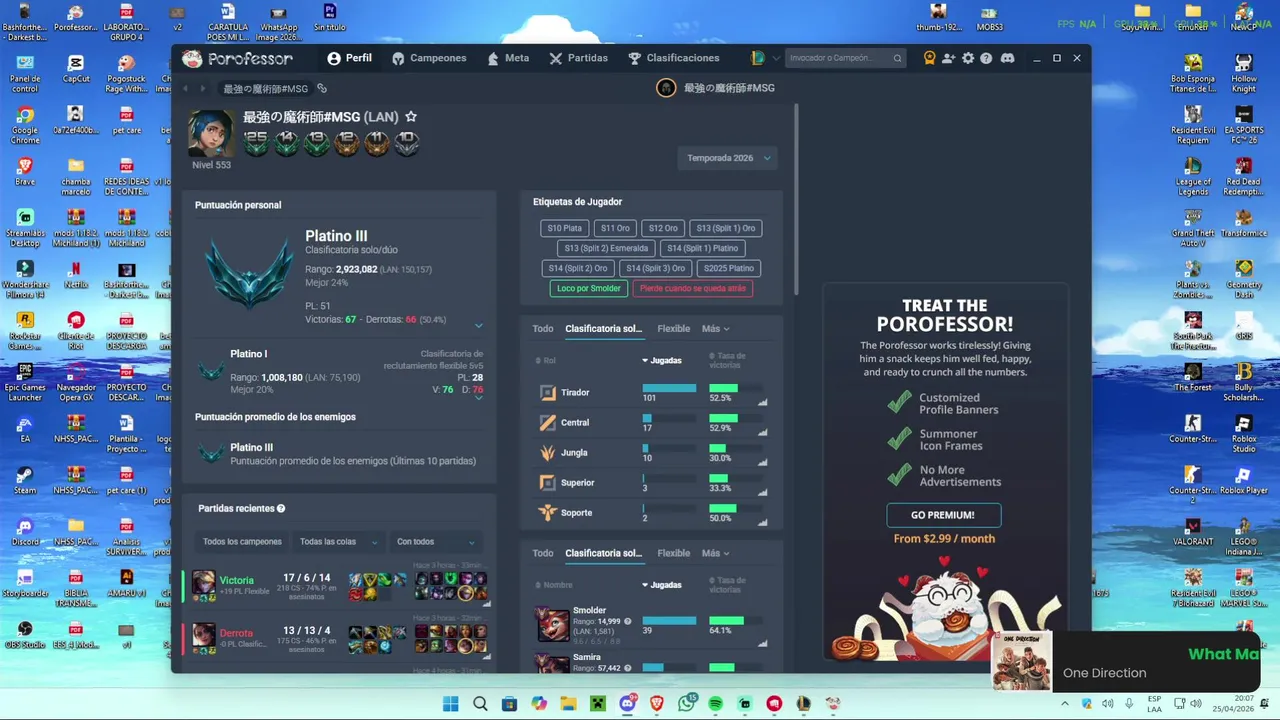Open the Con todos filter dropdown
This screenshot has width=1280, height=720.
(x=435, y=542)
